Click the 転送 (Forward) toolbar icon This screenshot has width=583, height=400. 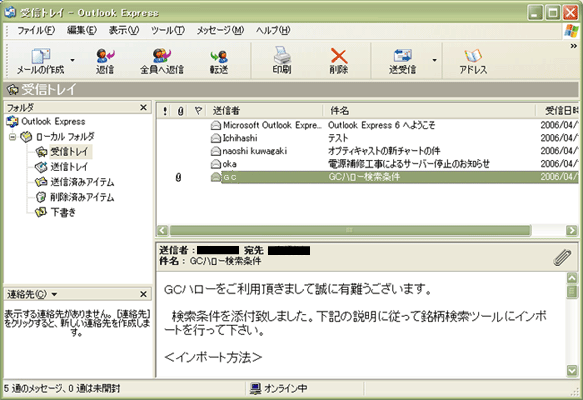[219, 57]
